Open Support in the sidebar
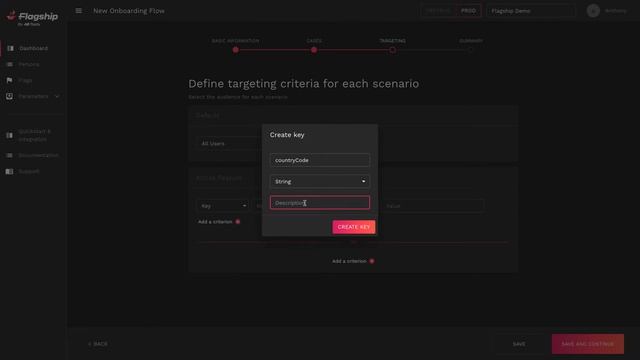The width and height of the screenshot is (640, 360). tap(29, 171)
